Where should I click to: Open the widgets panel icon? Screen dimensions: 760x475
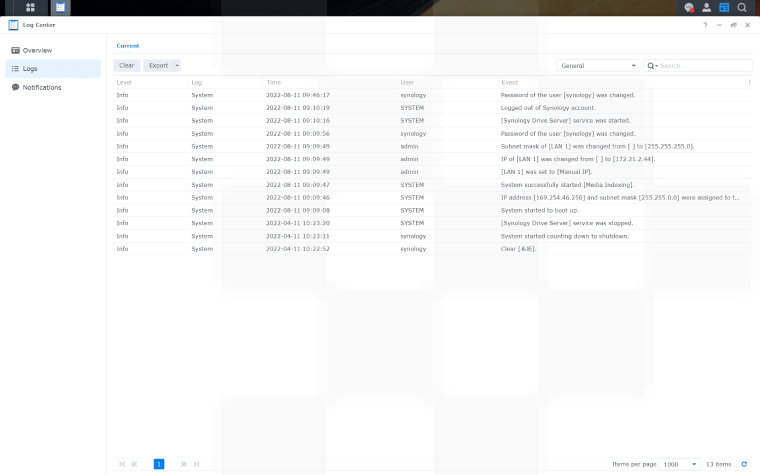pos(724,7)
